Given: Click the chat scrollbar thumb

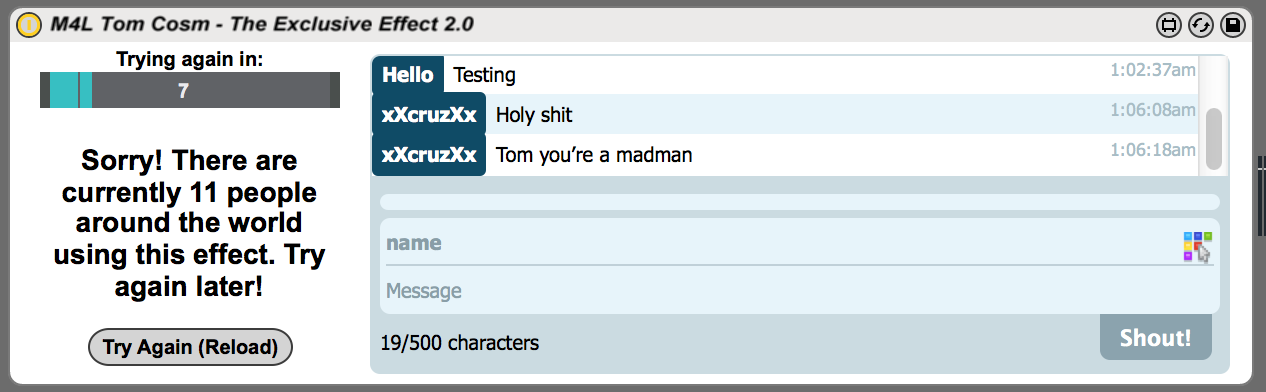Looking at the screenshot, I should (x=1213, y=140).
